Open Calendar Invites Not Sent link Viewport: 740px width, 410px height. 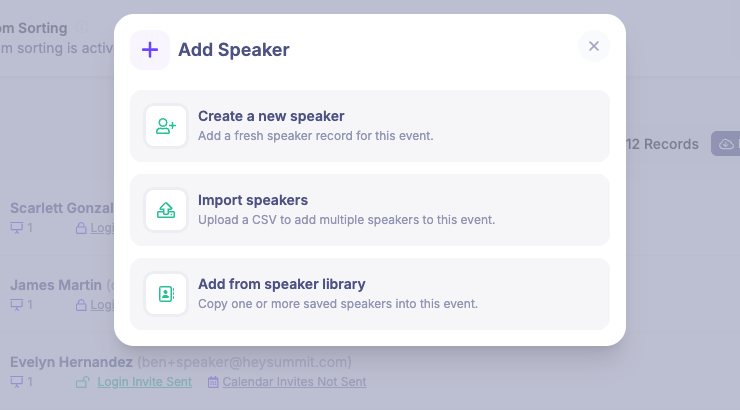point(294,382)
